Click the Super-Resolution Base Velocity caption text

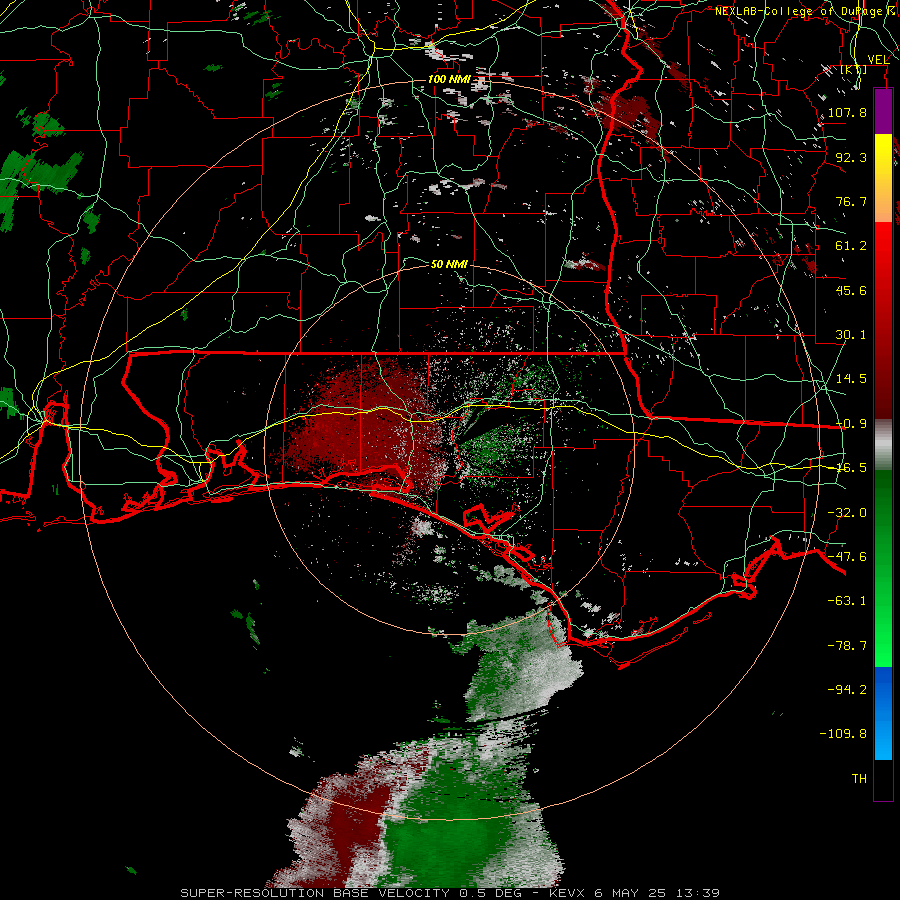coord(450,893)
